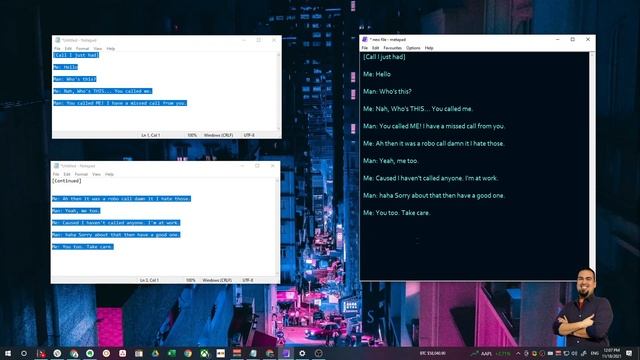The image size is (640, 360).
Task: Click highlighted 'Me: Hello' in top Notepad
Action: tap(65, 67)
